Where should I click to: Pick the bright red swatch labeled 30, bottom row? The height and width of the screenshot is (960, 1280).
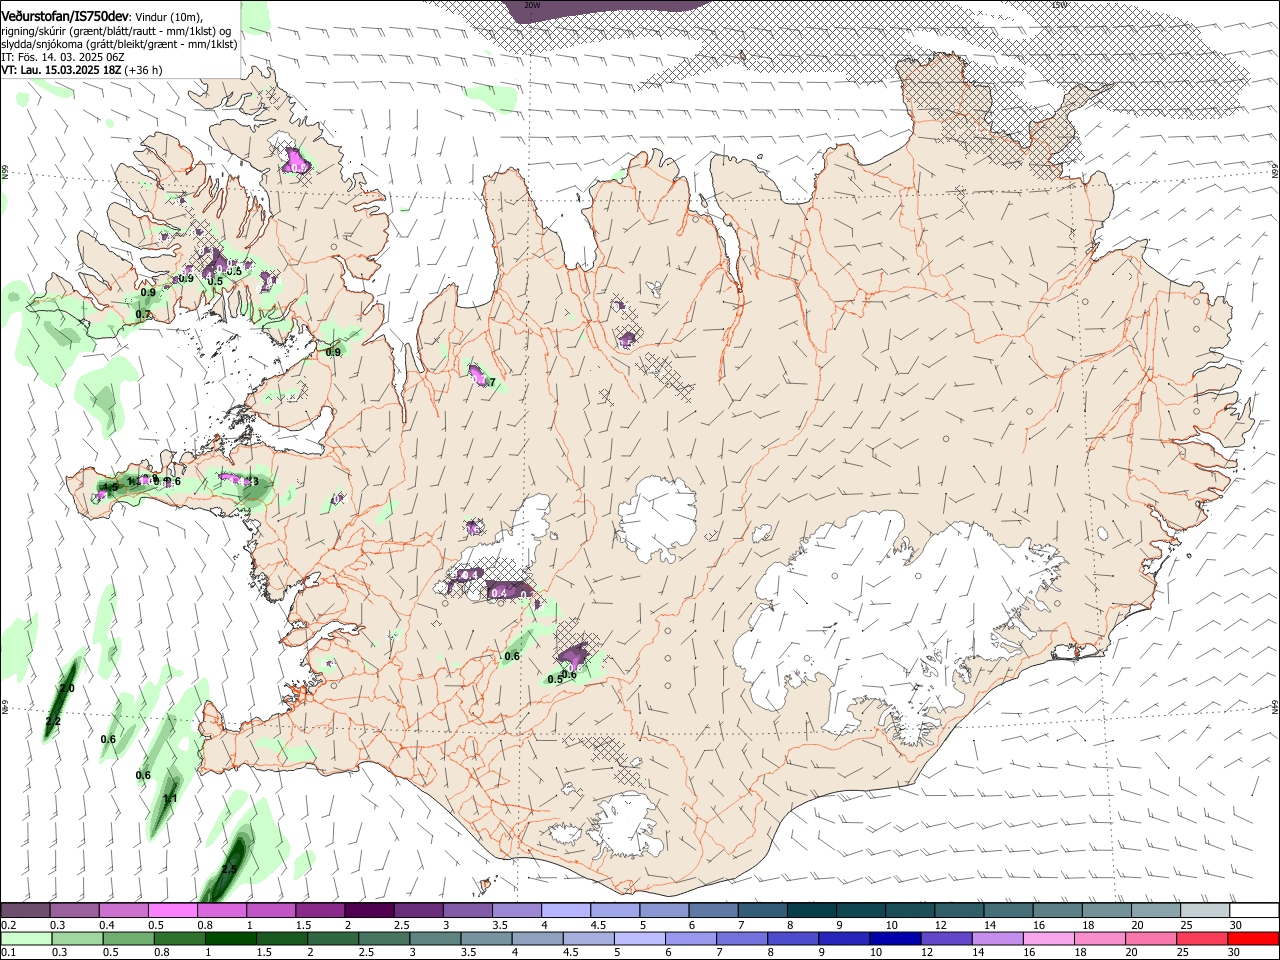(x=1255, y=939)
